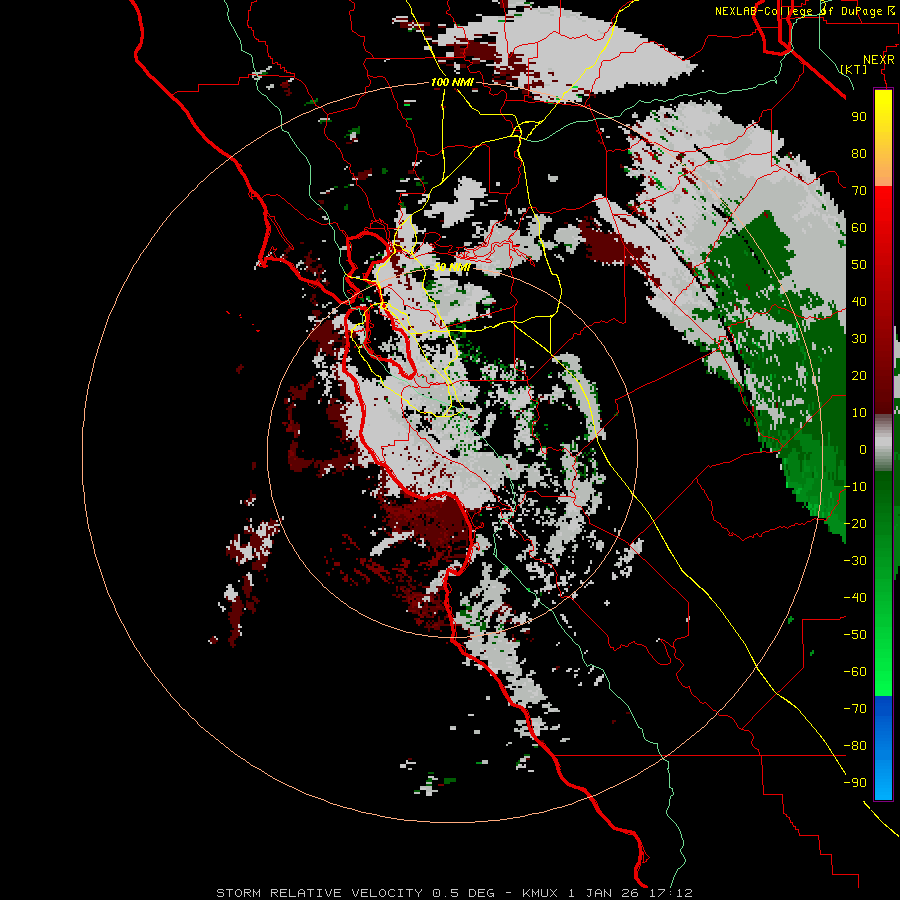
Task: Click the 90 value on velocity scale
Action: 859,117
